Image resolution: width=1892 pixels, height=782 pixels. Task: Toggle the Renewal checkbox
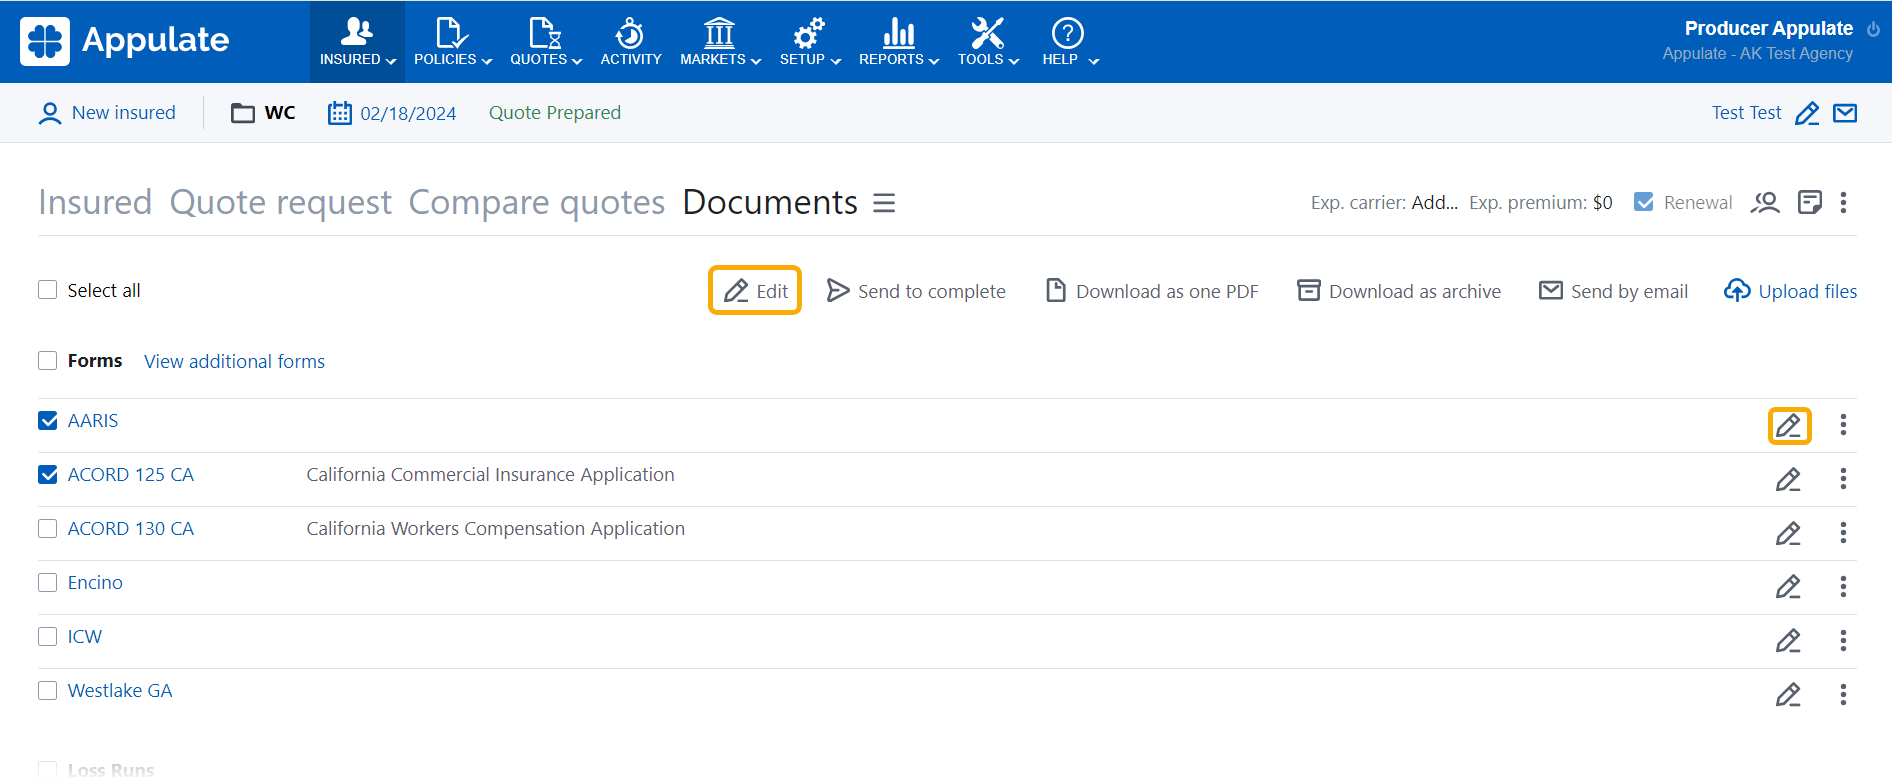1643,202
